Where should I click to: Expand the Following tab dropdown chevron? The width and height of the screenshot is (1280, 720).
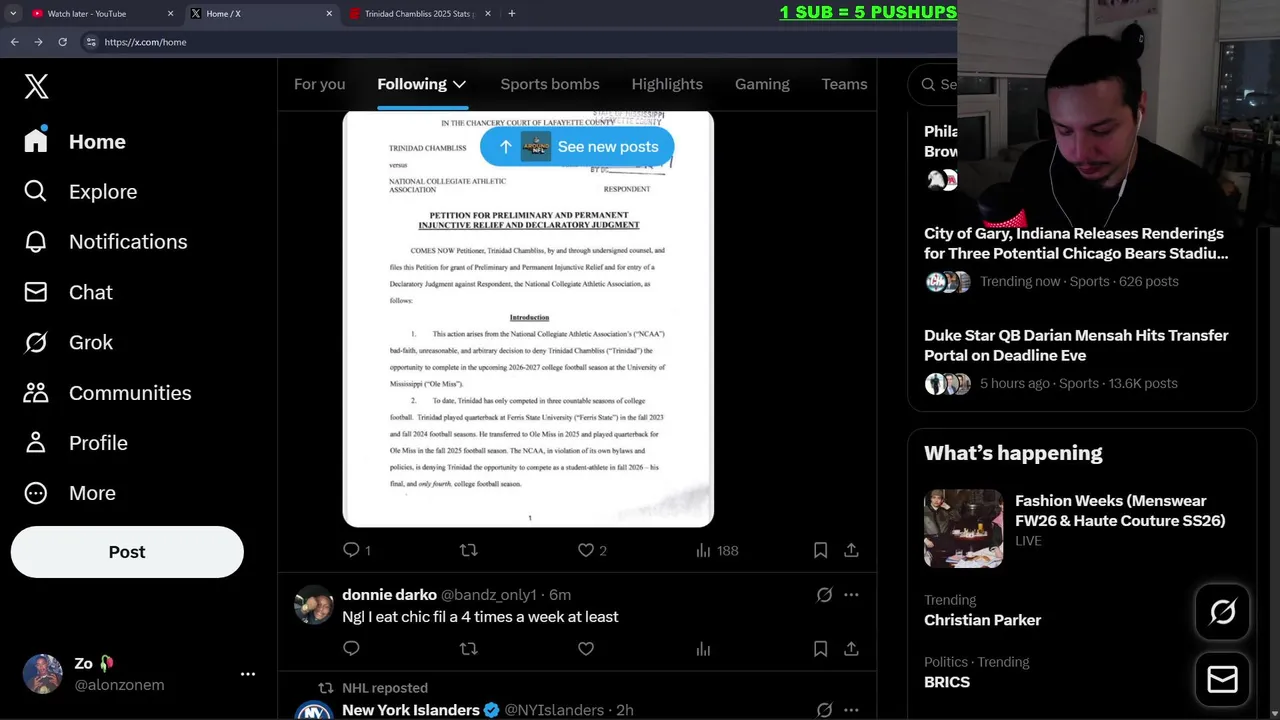click(x=459, y=84)
